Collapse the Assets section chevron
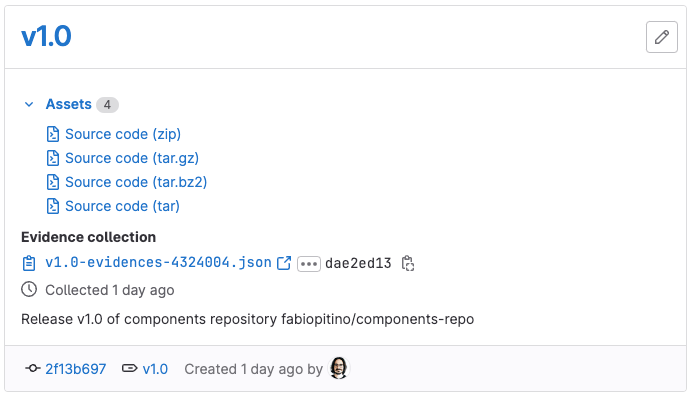This screenshot has height=398, width=693. pyautogui.click(x=29, y=105)
